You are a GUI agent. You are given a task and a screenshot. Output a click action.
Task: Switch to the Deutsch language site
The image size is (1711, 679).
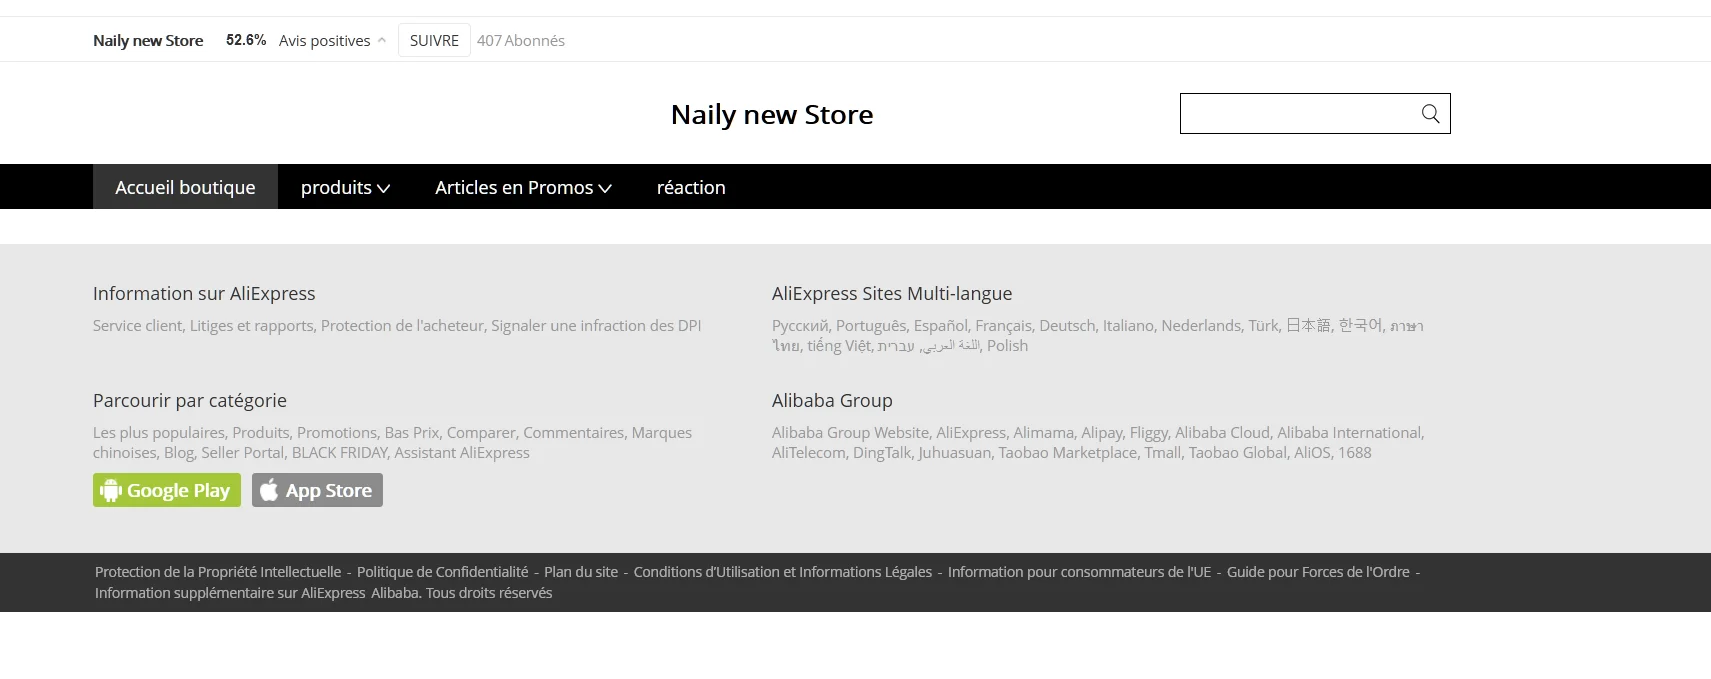[x=1067, y=326]
